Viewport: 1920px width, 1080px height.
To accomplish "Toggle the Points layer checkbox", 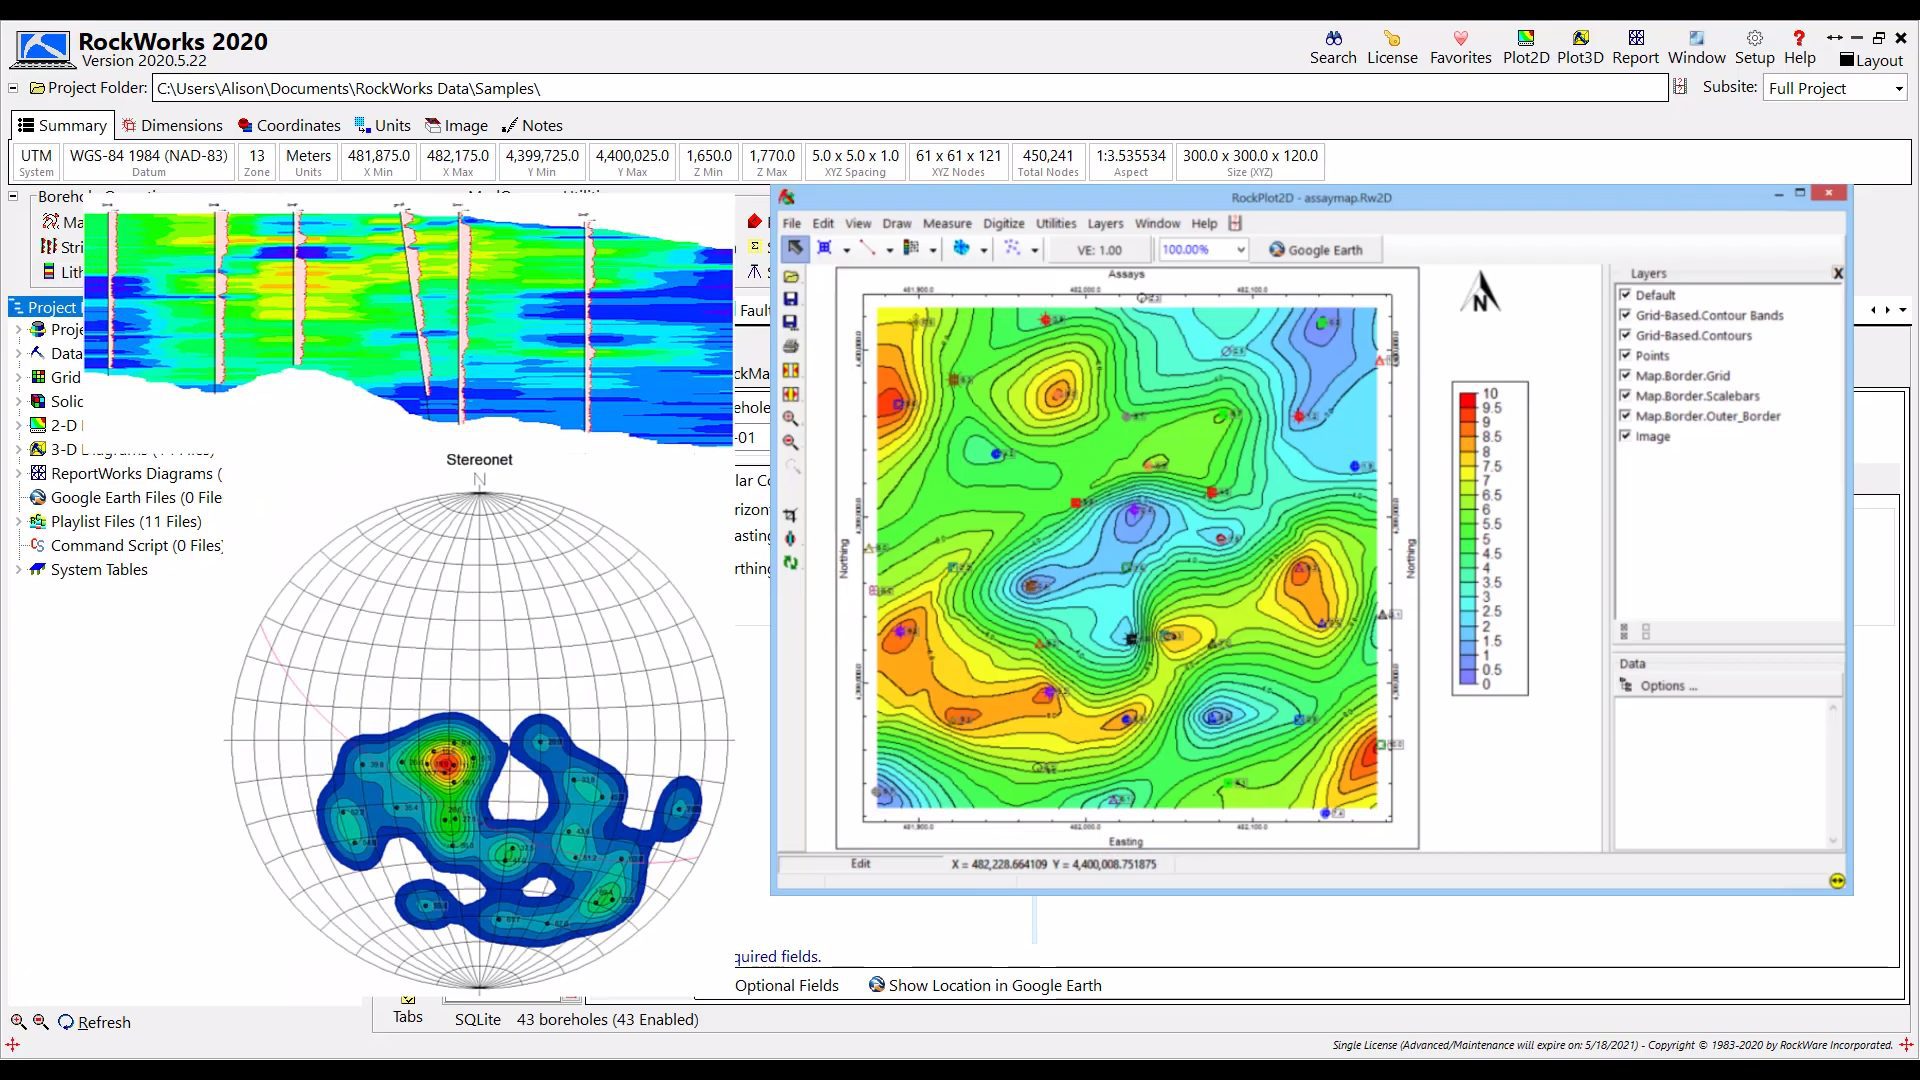I will tap(1625, 355).
